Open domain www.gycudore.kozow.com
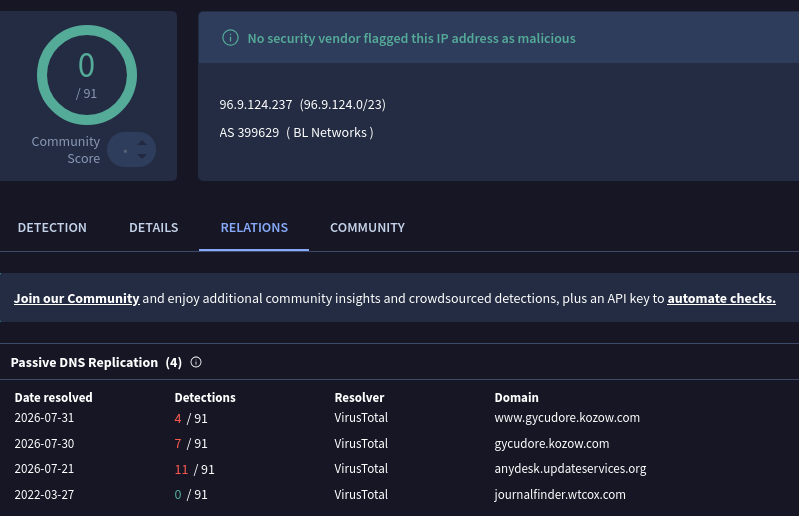The image size is (799, 516). tap(567, 418)
